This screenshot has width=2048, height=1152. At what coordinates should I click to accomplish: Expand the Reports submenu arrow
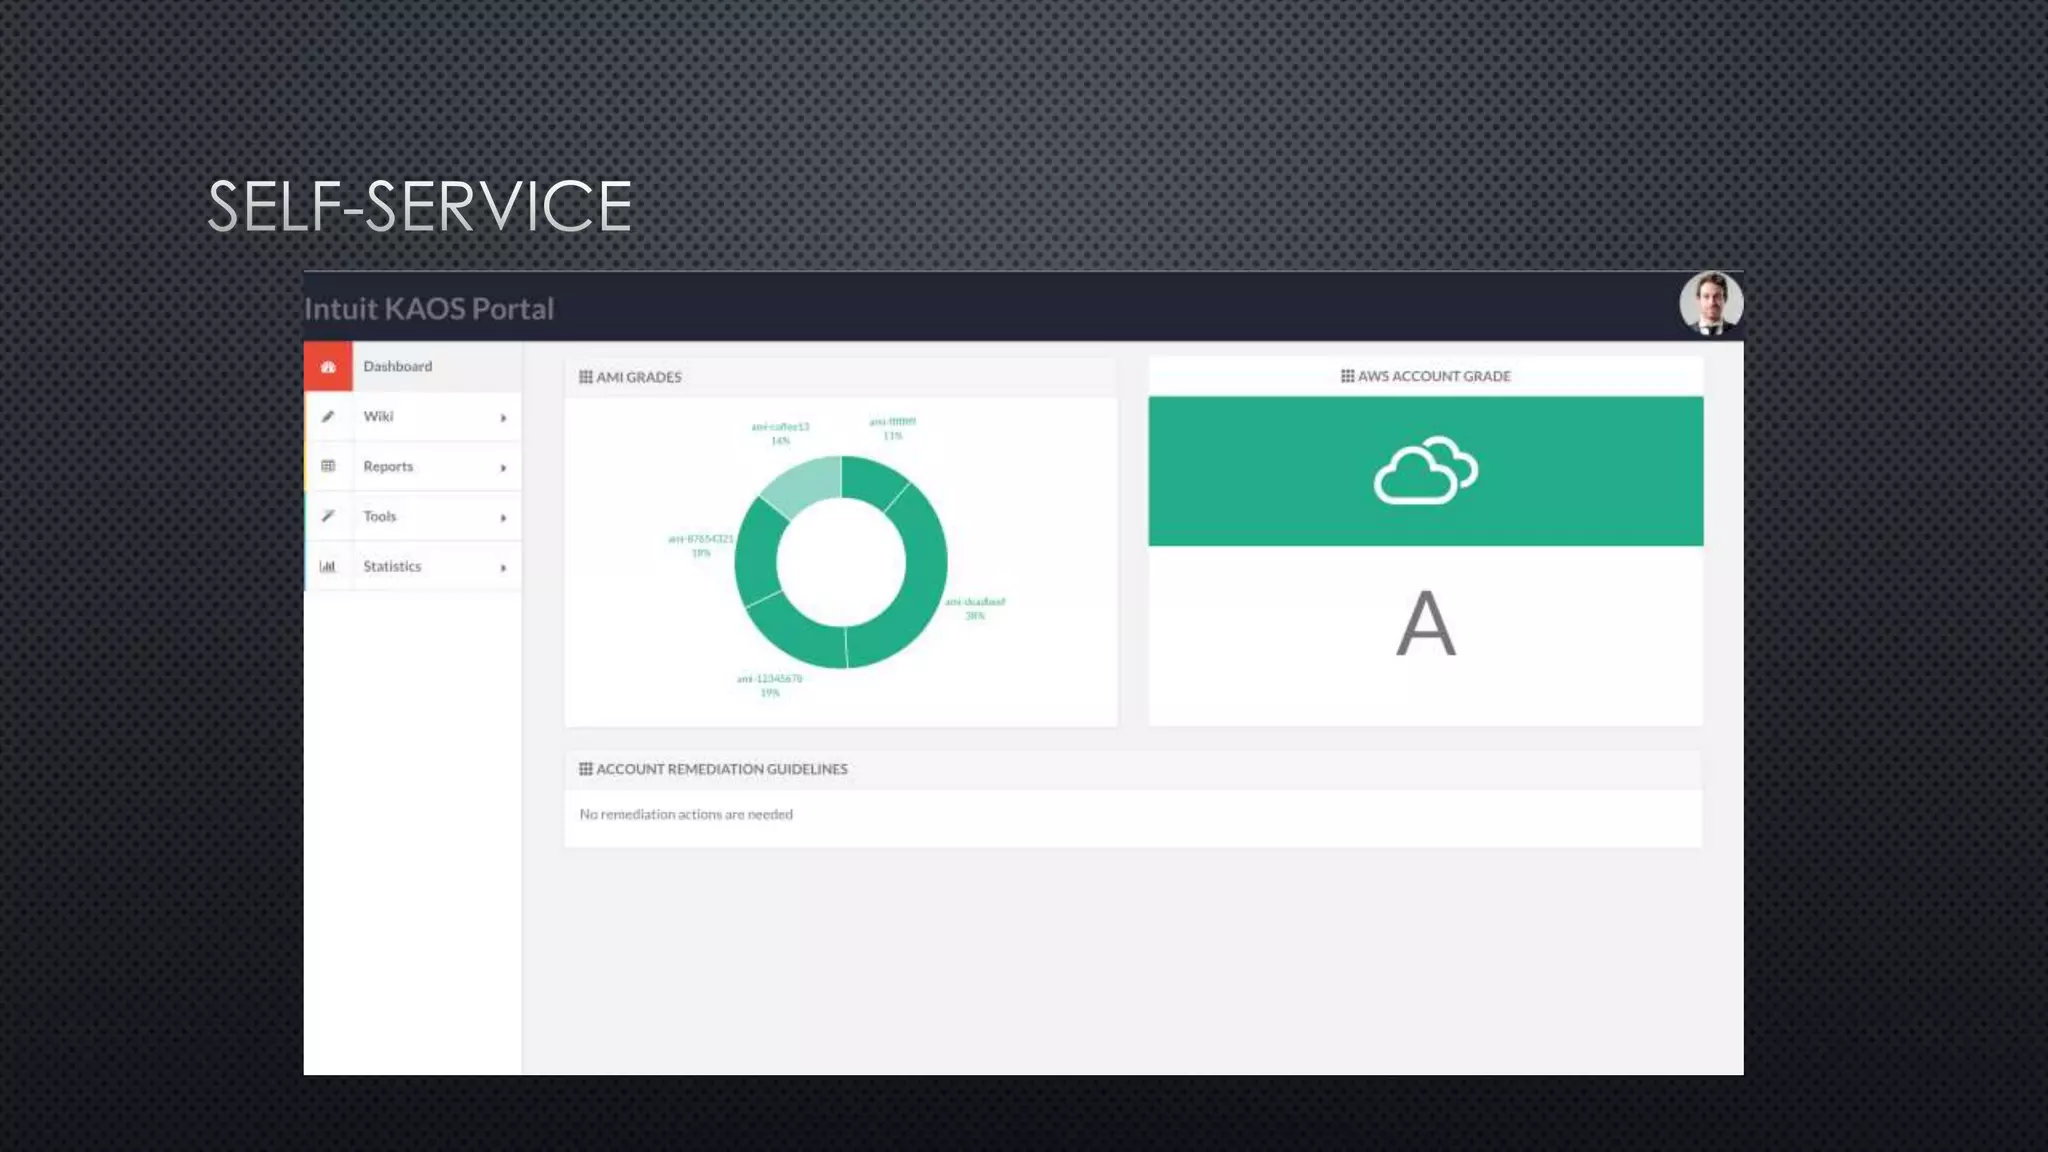[503, 468]
